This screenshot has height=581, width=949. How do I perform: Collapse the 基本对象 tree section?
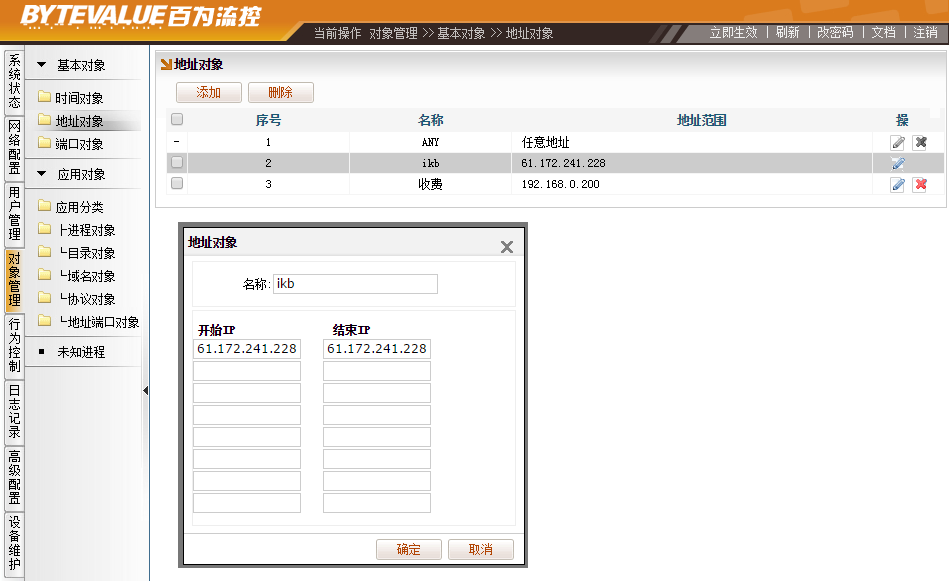42,66
